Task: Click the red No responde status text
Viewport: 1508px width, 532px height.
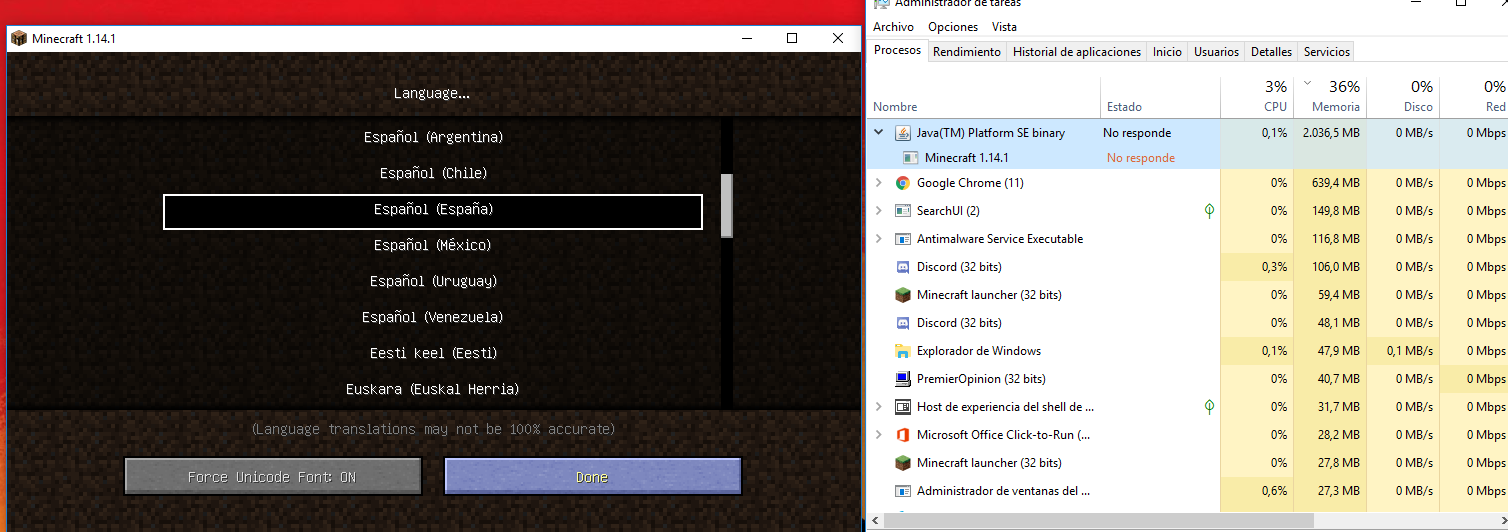Action: 1140,158
